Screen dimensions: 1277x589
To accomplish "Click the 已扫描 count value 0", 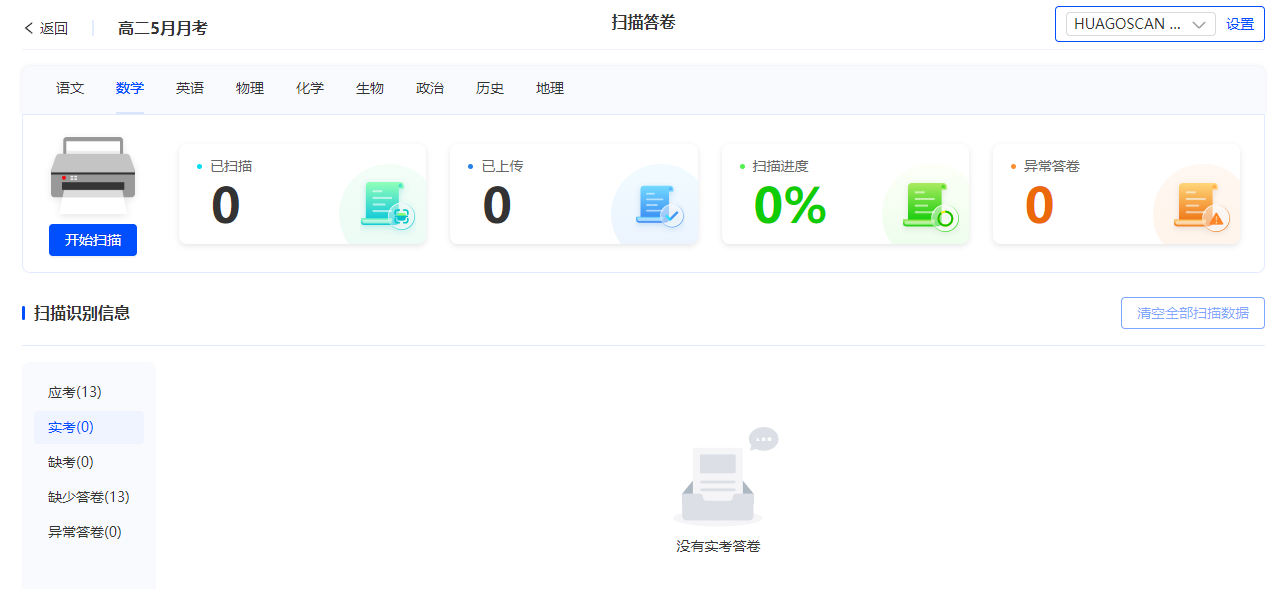I will coord(226,206).
